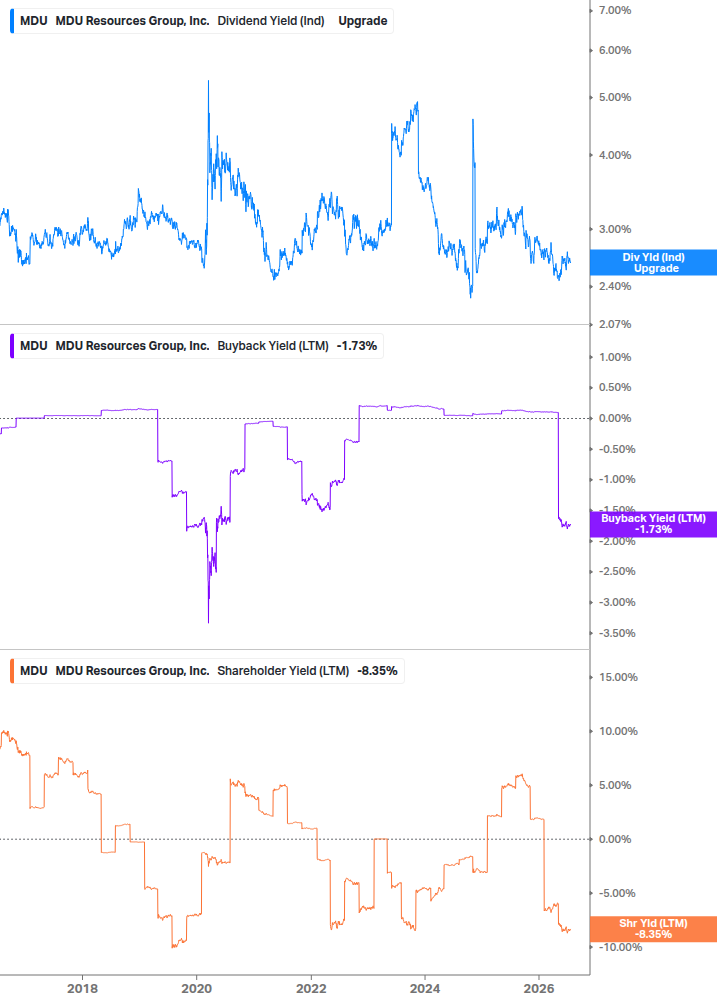Click the purple Buyback Yield color bar

click(x=12, y=345)
